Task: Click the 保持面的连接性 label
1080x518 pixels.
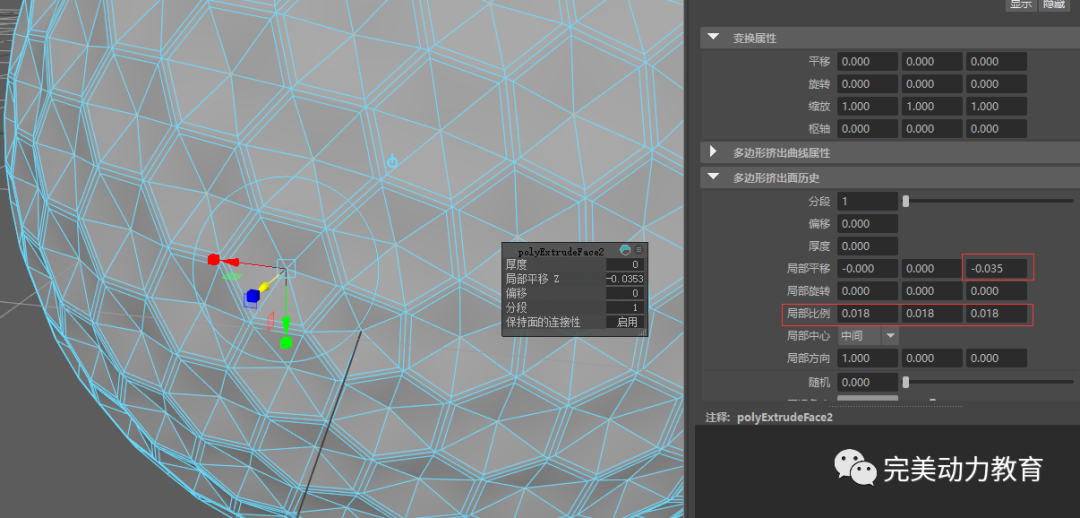Action: click(x=543, y=322)
